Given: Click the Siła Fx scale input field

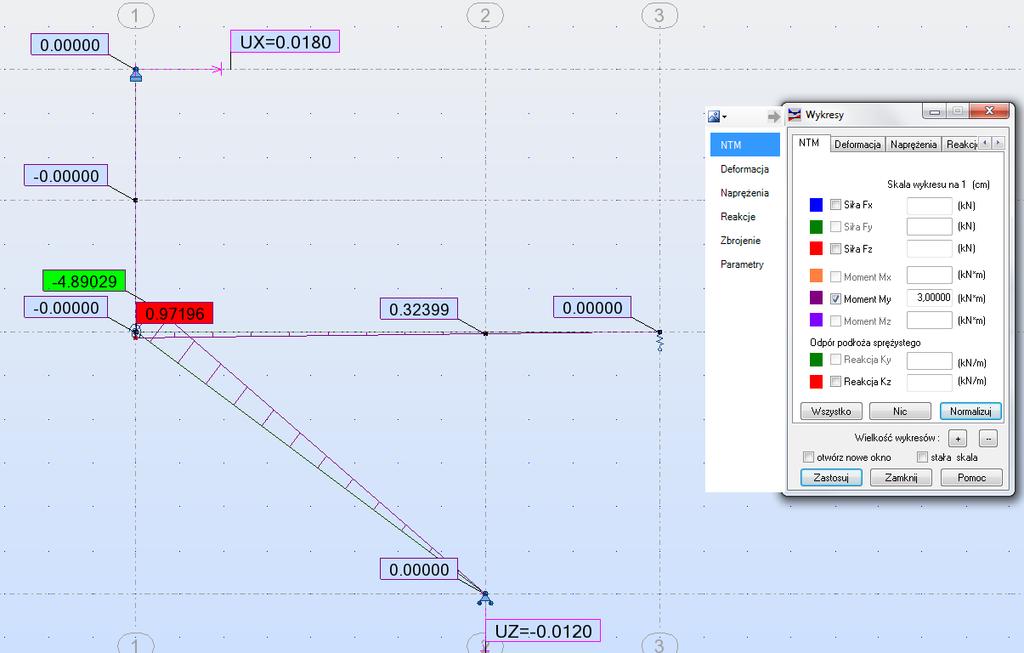Looking at the screenshot, I should [x=930, y=205].
